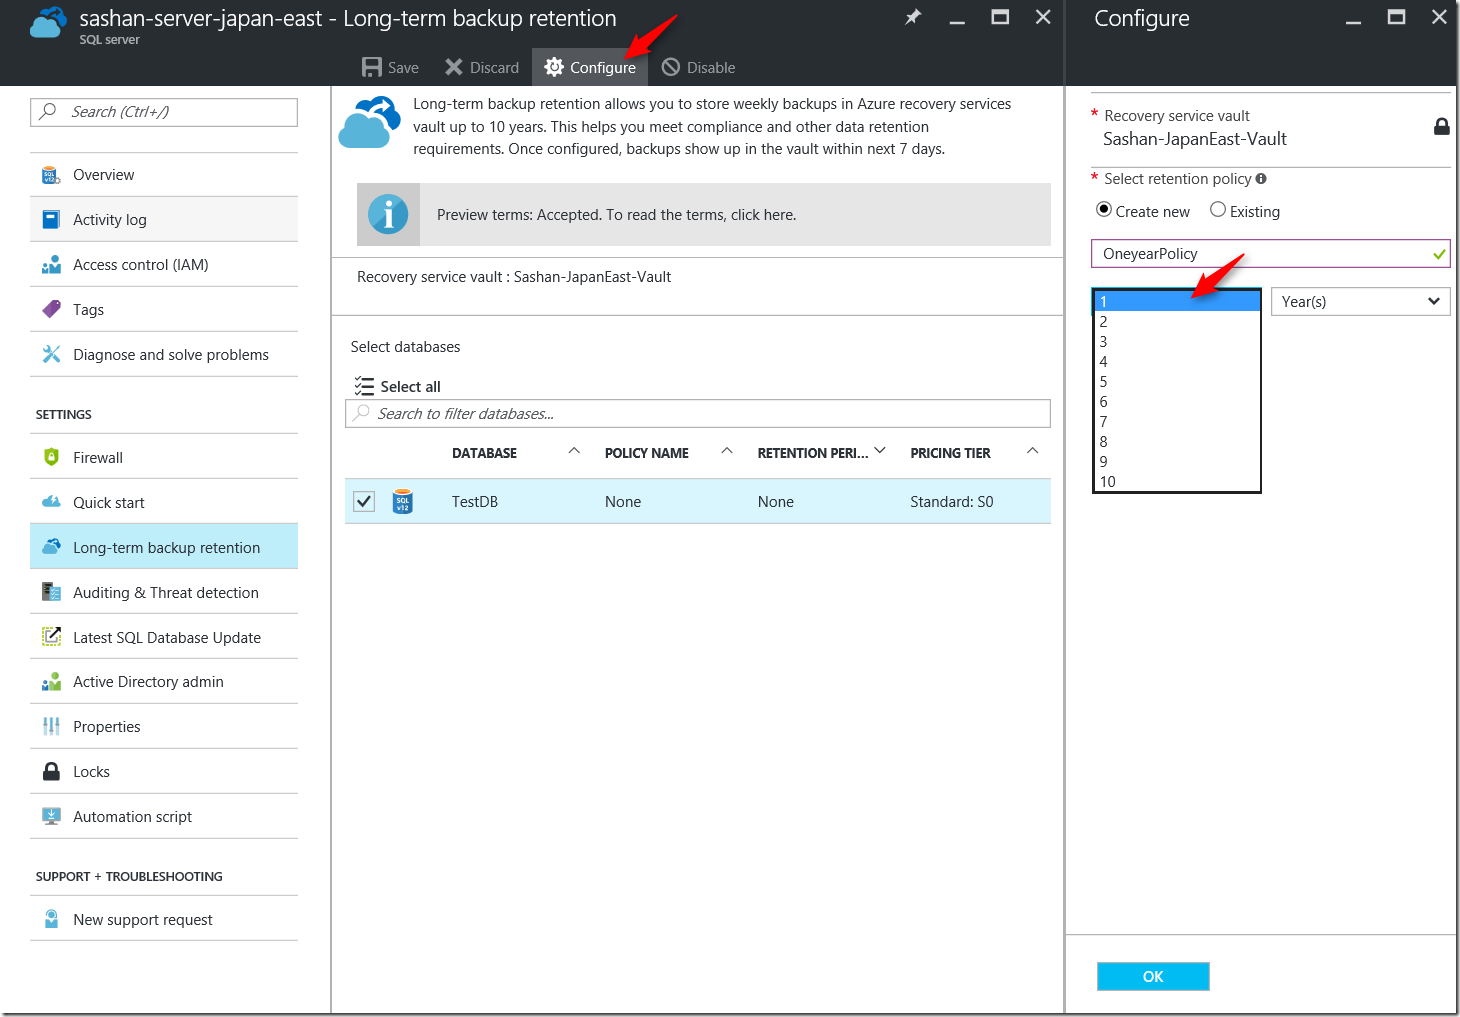Uncheck the TestDB database row
Viewport: 1460px width, 1017px height.
pyautogui.click(x=363, y=501)
